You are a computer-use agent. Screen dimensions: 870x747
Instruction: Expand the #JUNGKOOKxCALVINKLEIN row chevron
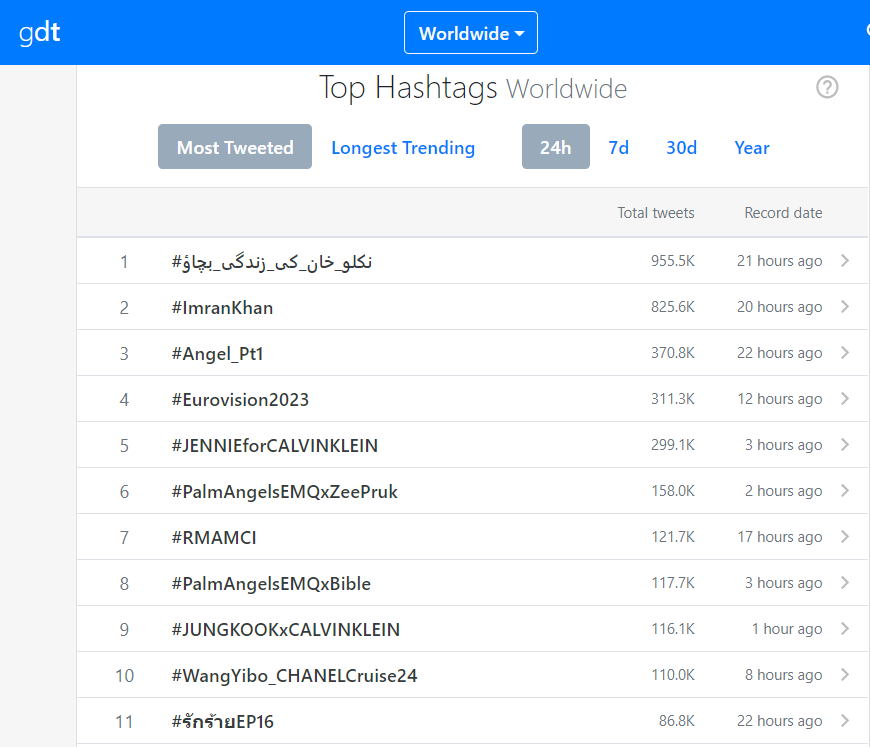tap(844, 629)
